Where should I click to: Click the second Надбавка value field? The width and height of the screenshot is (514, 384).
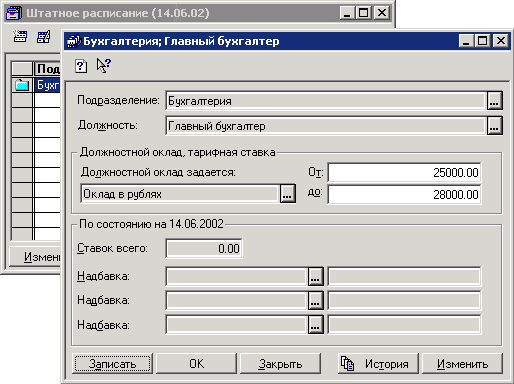[x=404, y=301]
